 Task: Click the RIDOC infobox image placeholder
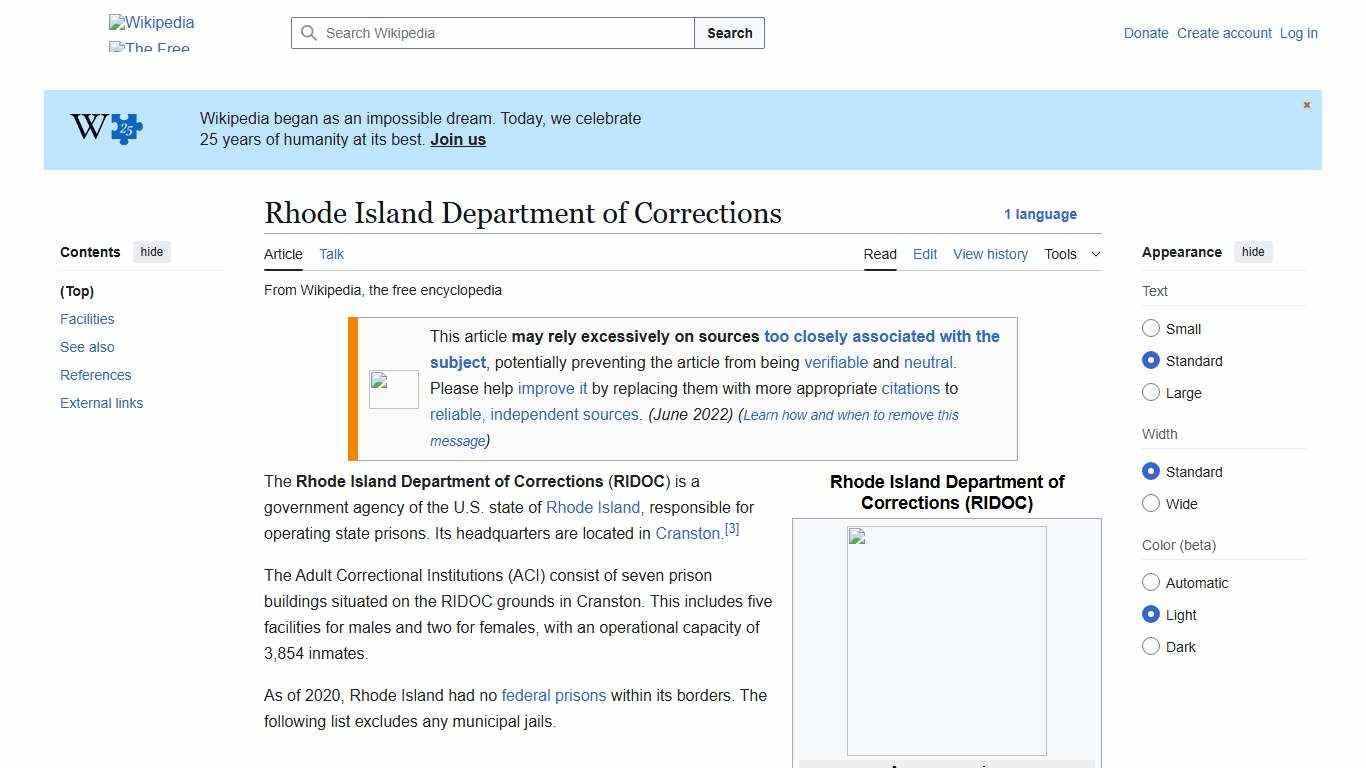point(945,640)
